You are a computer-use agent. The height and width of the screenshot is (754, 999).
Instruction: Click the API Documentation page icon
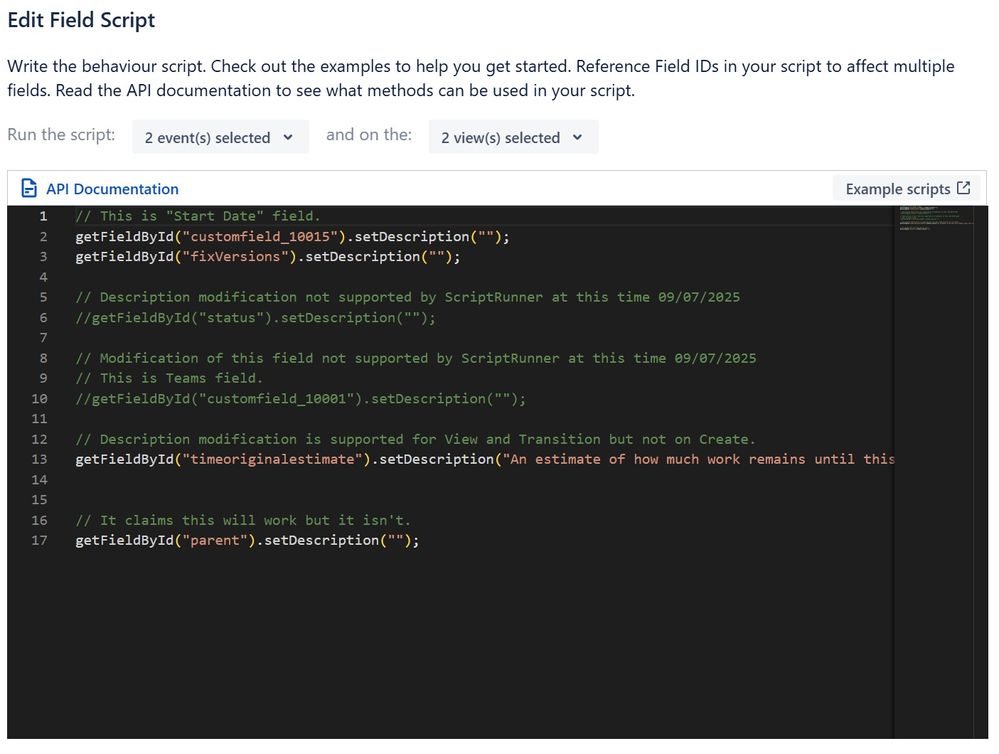coord(29,189)
